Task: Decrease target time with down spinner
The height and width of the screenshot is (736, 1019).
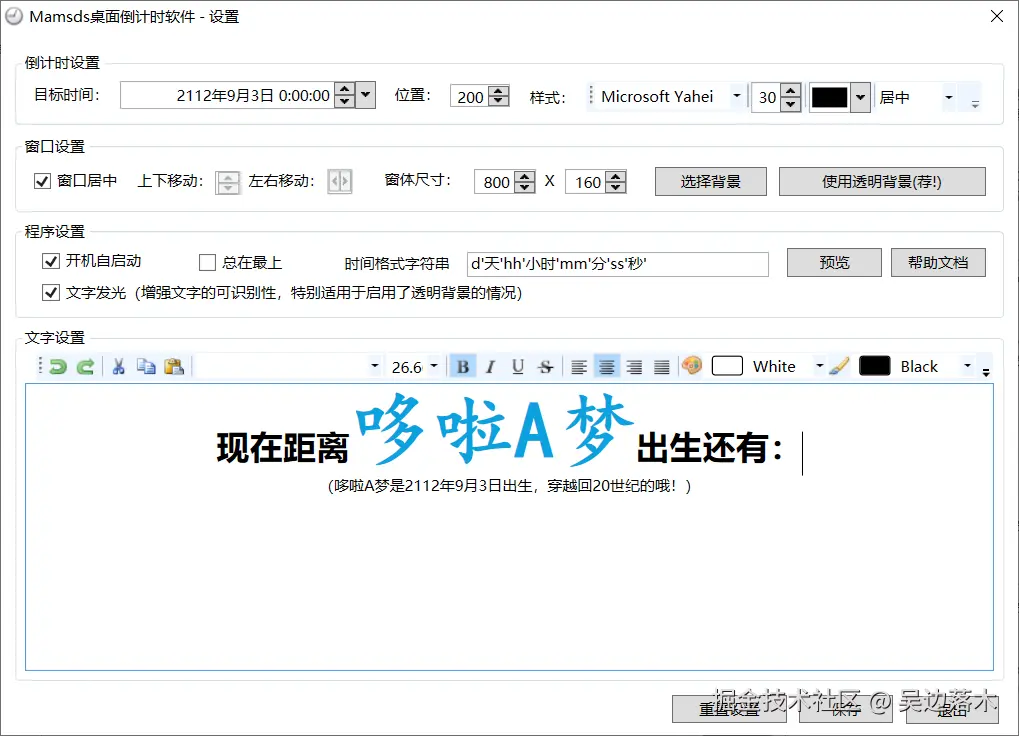Action: coord(345,101)
